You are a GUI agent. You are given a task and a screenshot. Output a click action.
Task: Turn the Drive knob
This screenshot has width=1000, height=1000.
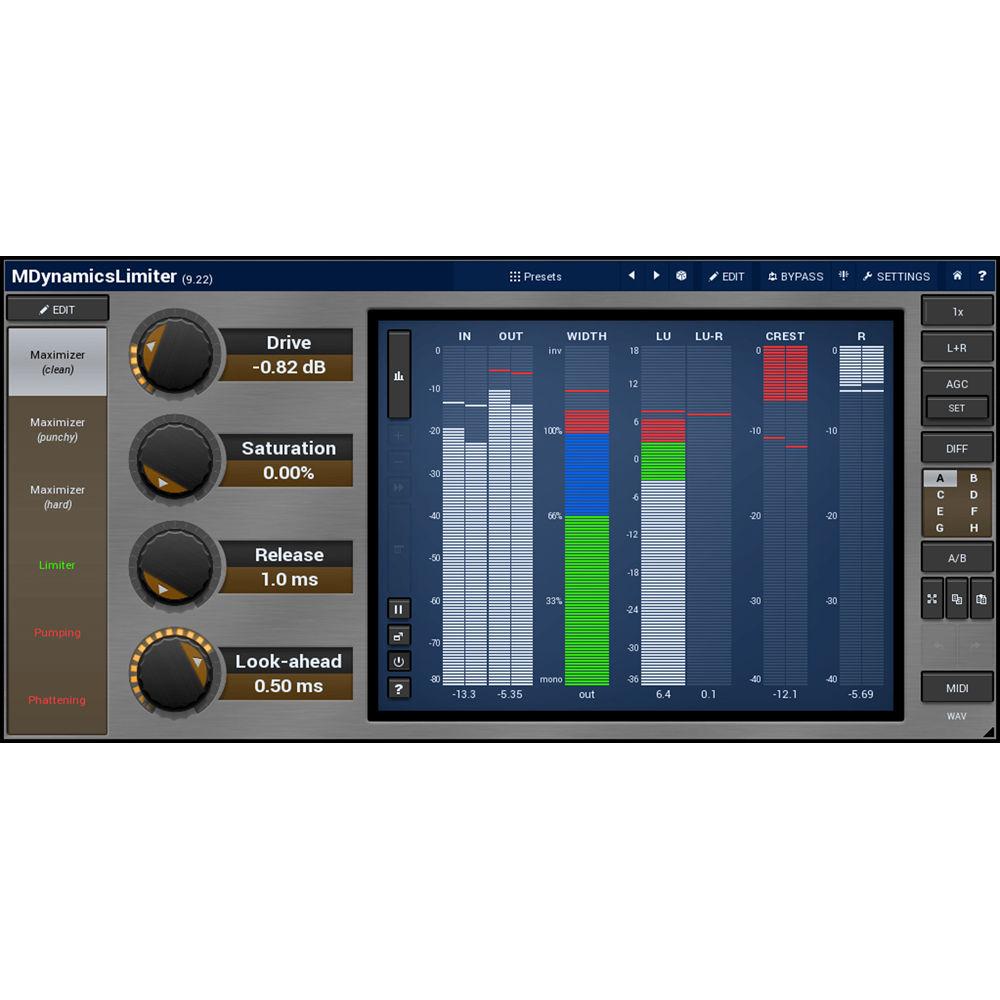[x=174, y=354]
